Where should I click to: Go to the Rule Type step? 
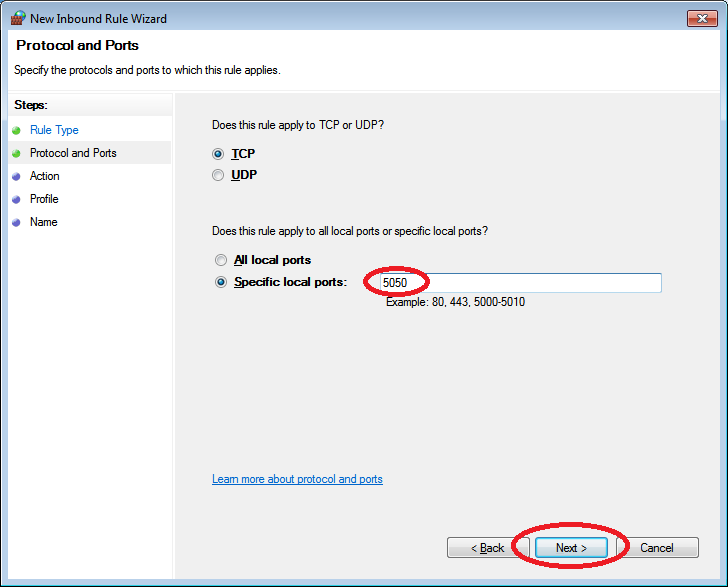tap(54, 130)
